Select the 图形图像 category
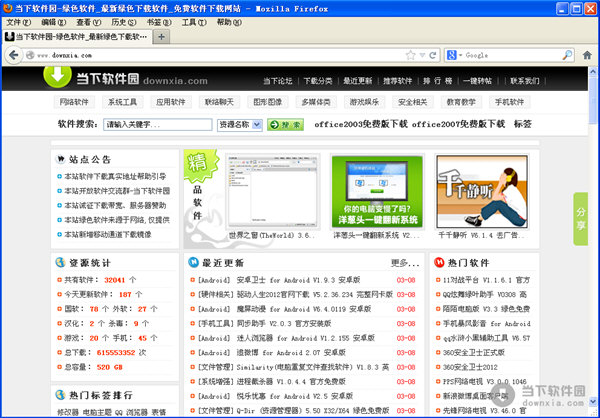 (x=267, y=102)
